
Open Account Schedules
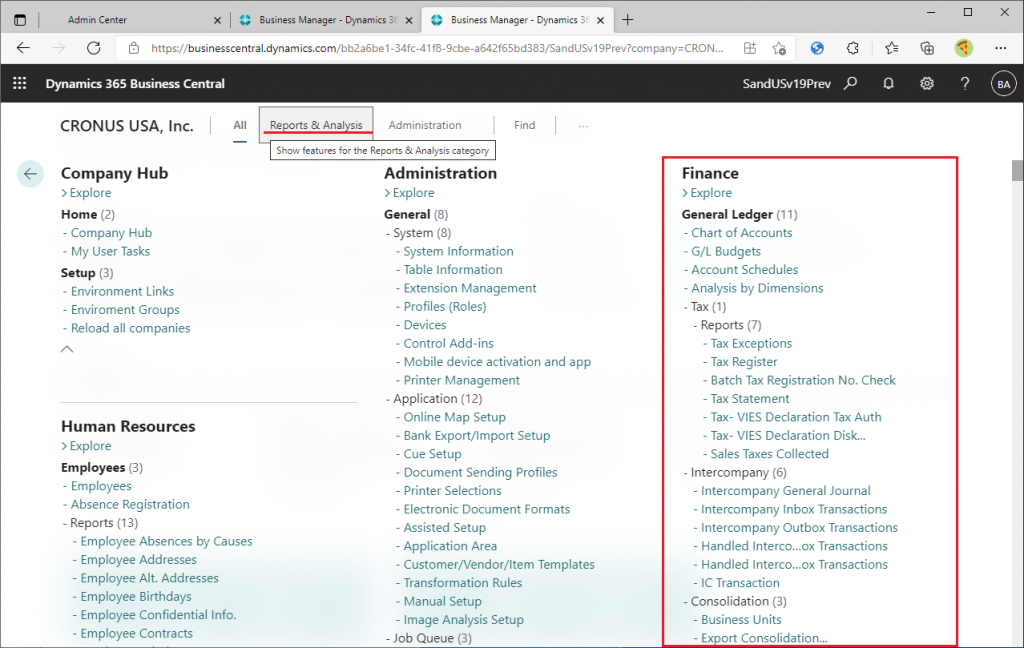point(744,269)
